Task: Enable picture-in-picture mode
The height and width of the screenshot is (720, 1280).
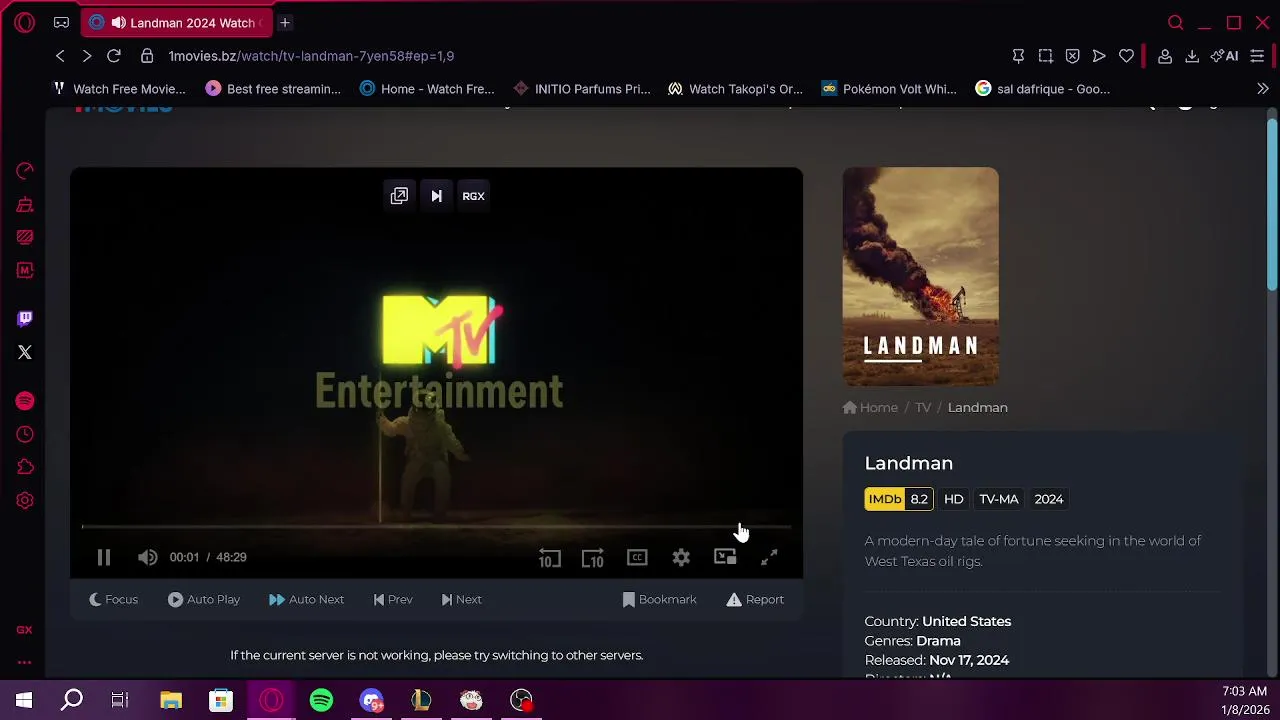Action: pos(725,558)
